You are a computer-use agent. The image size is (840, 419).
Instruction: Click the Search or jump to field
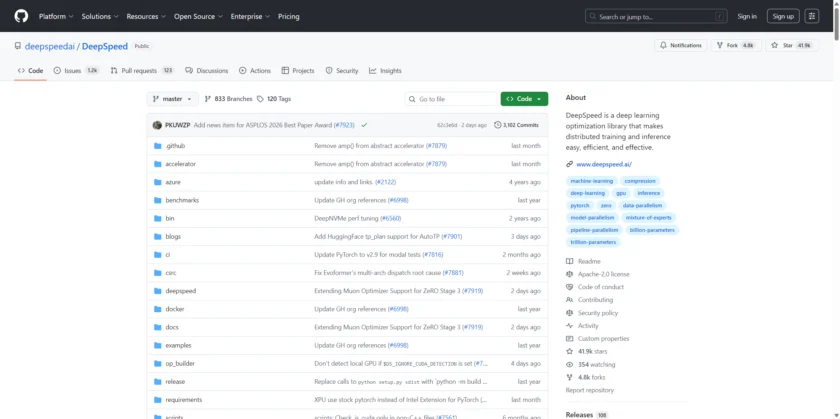click(658, 17)
